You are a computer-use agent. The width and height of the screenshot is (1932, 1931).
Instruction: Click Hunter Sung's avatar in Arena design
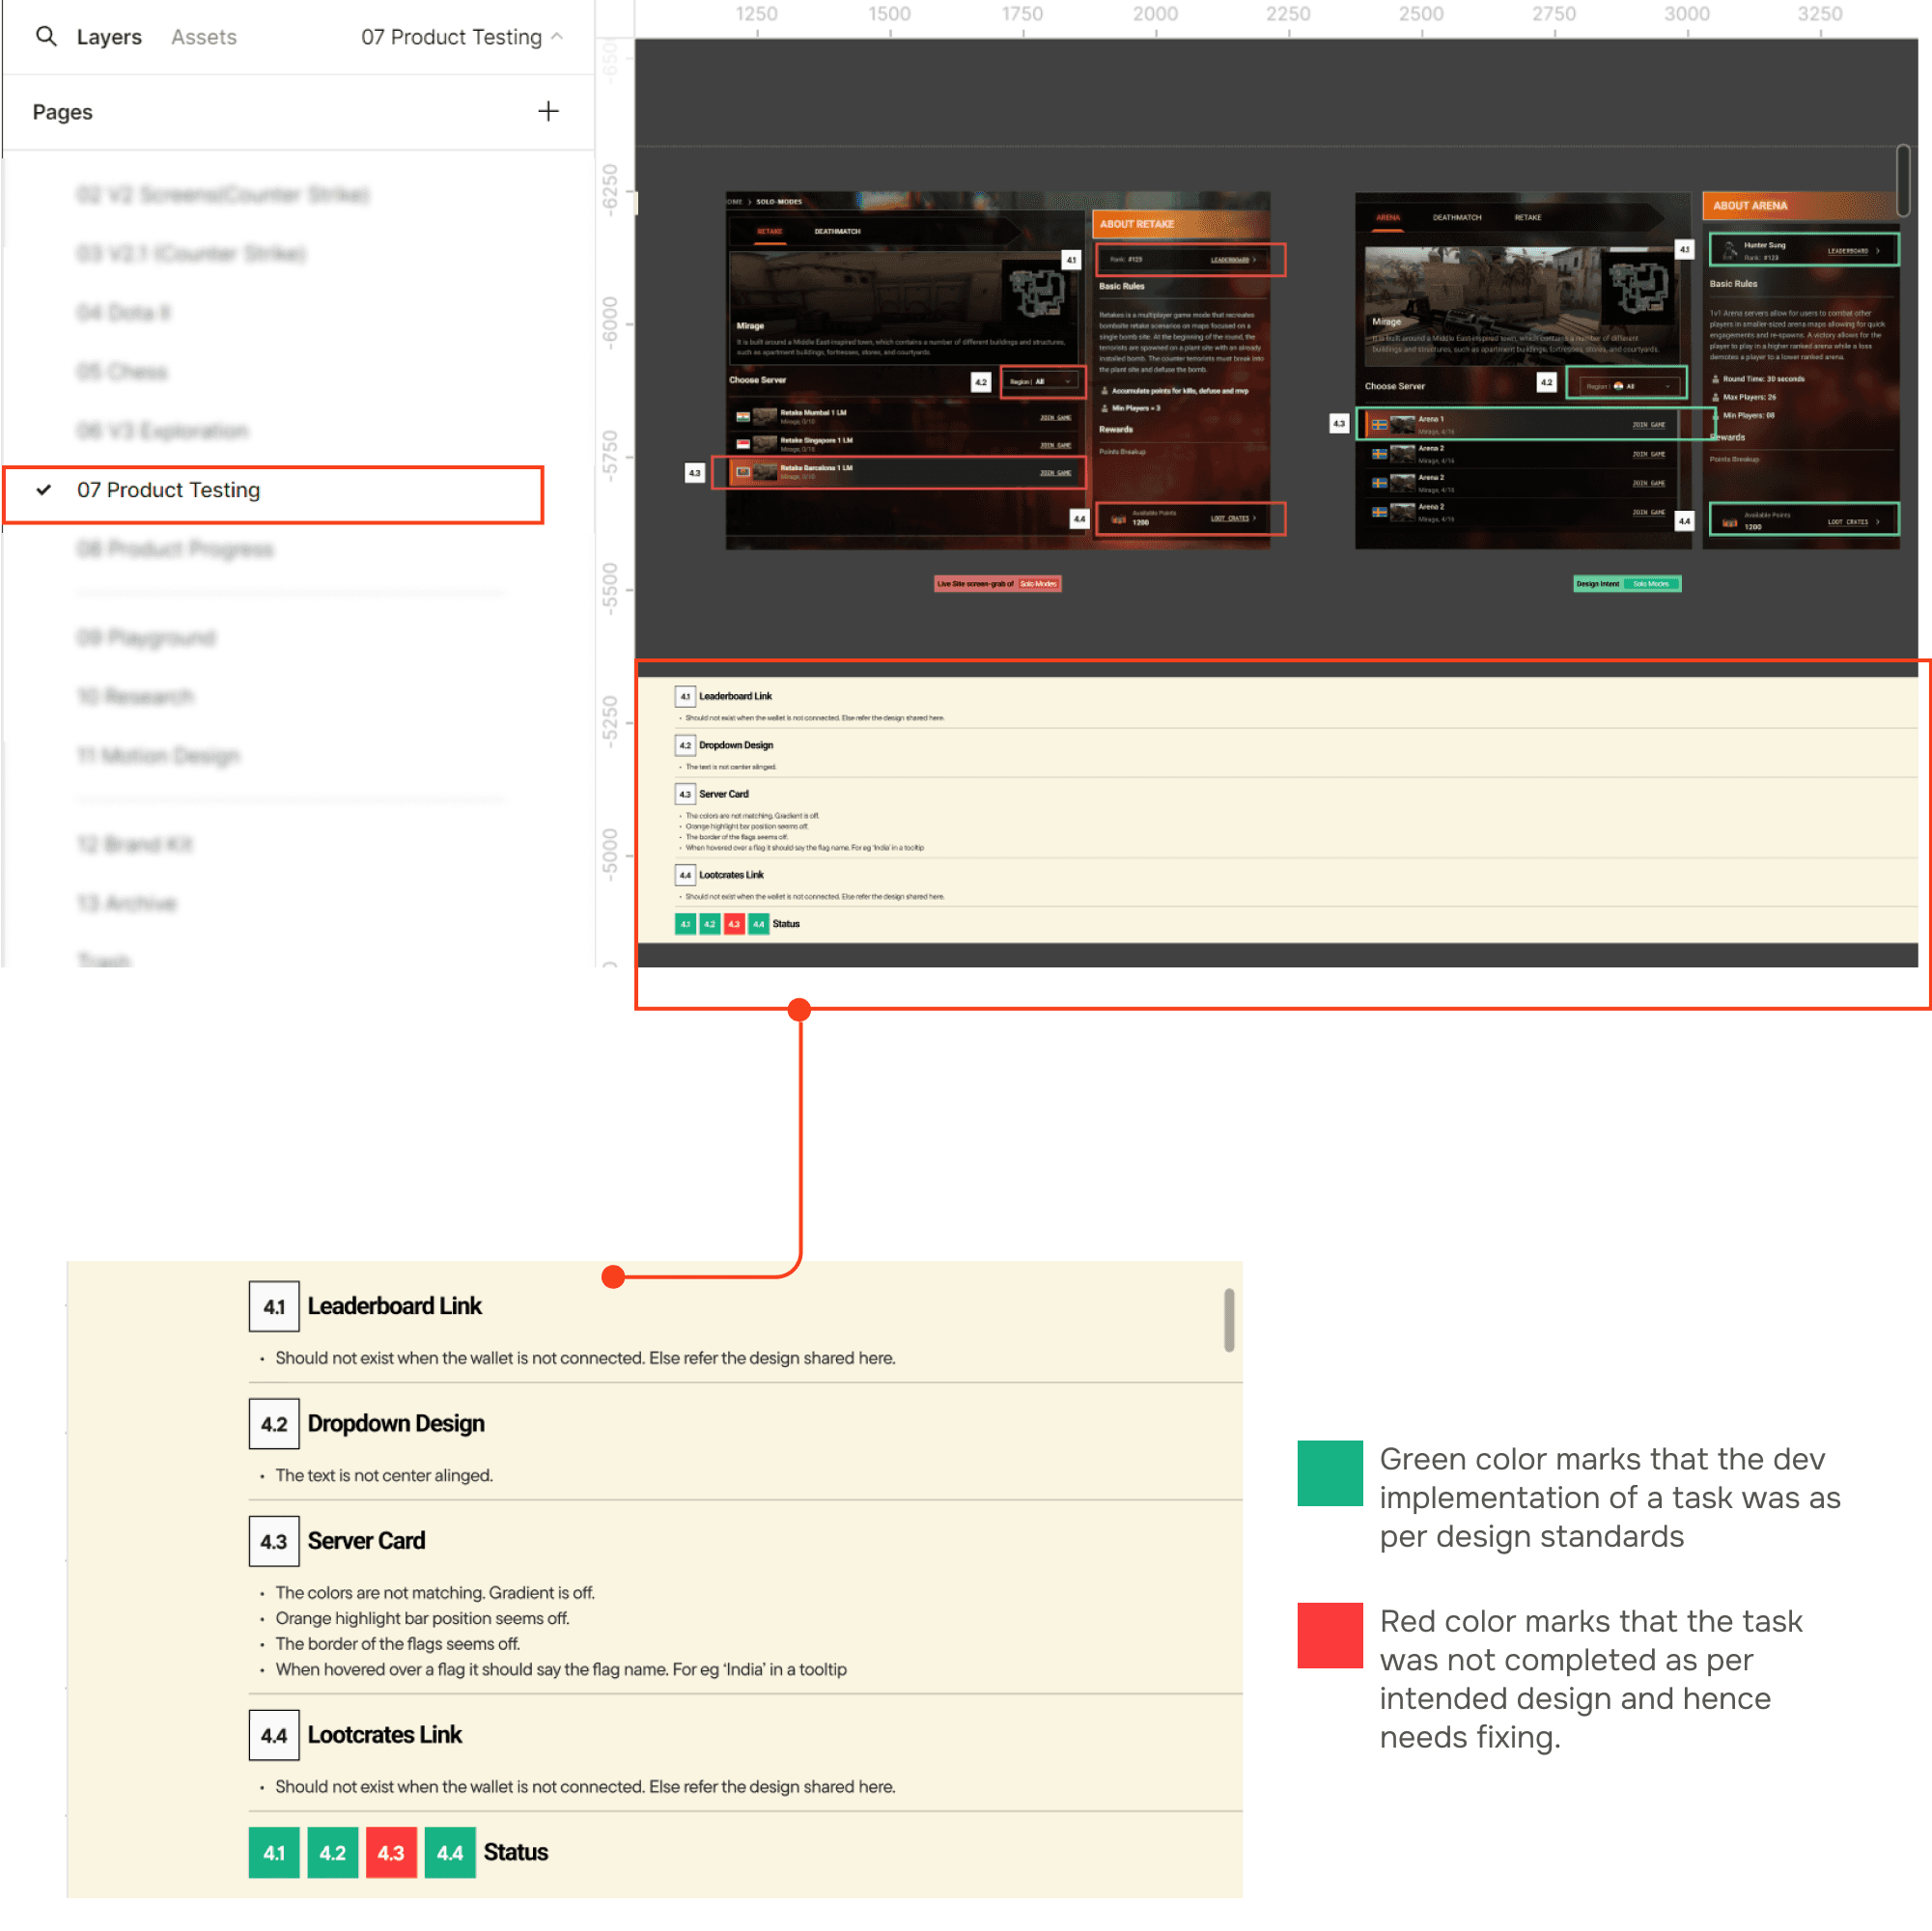1729,250
